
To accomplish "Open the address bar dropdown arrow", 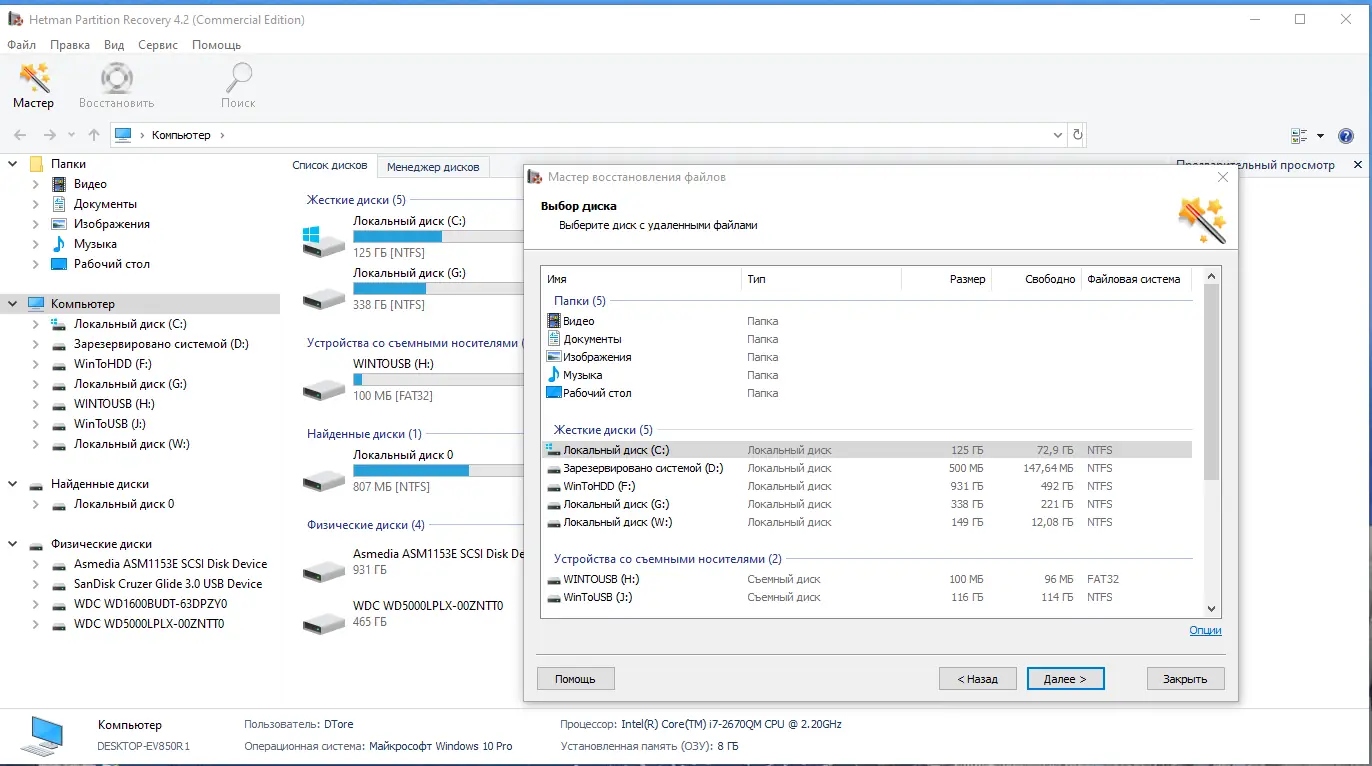I will 1059,135.
